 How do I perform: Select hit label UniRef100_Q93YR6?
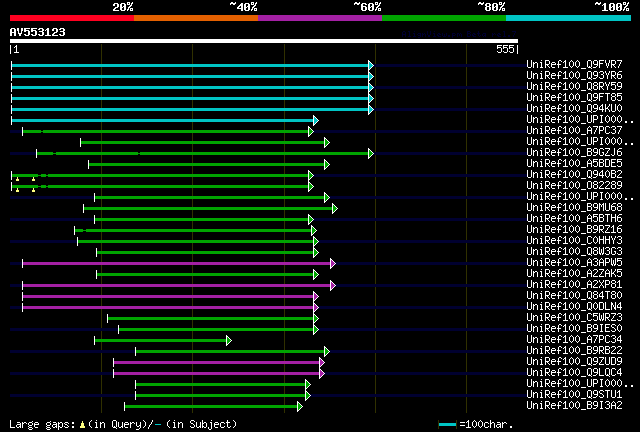(574, 75)
